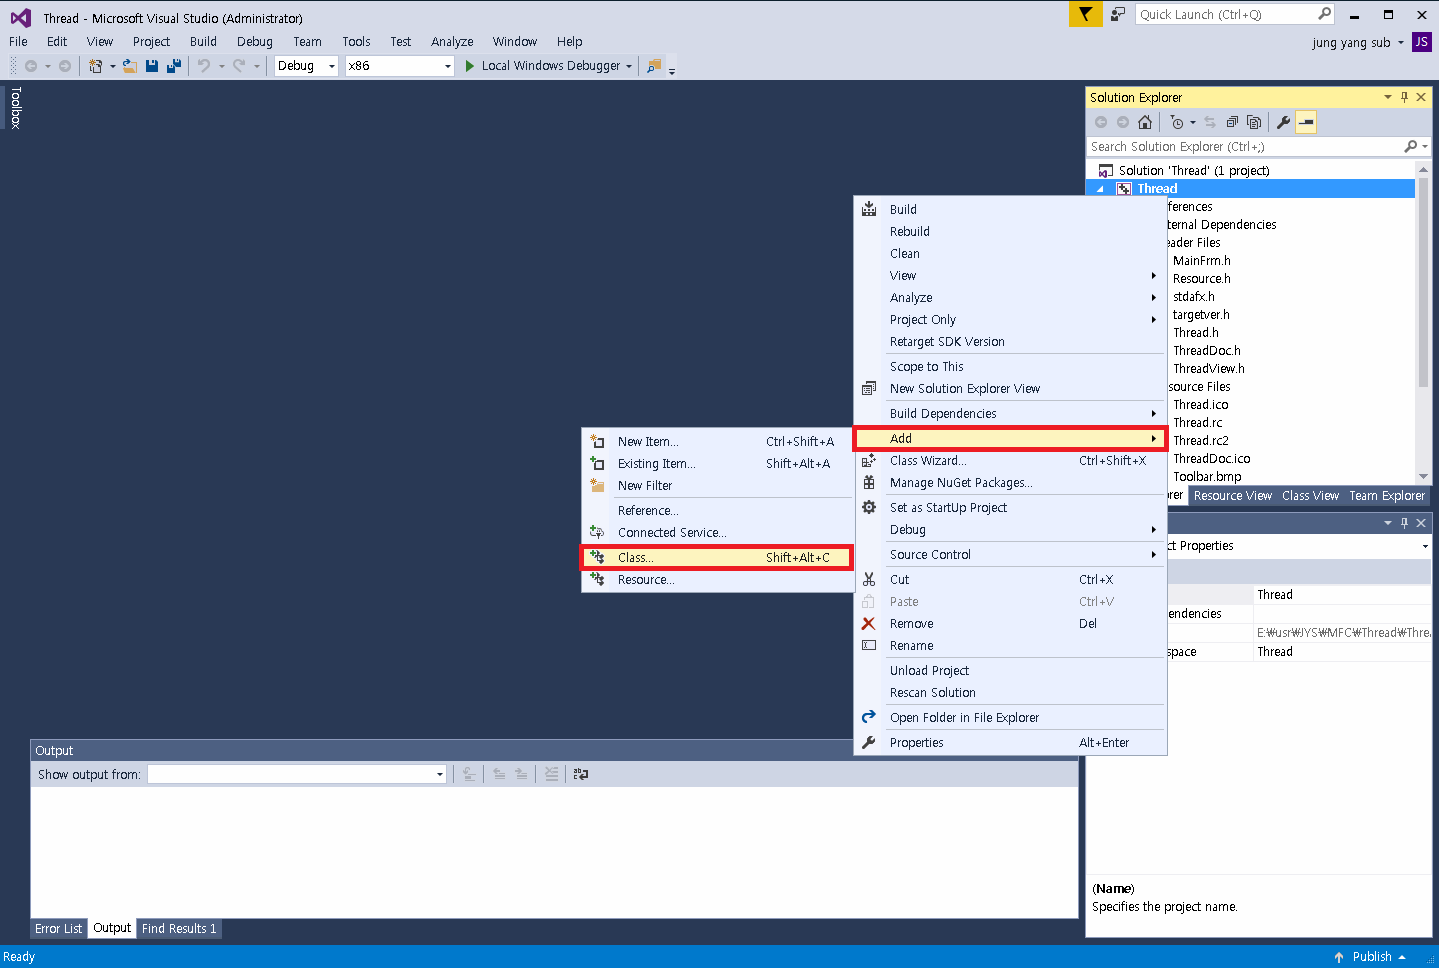Select Build in the context menu
Image resolution: width=1439 pixels, height=968 pixels.
(x=1010, y=210)
